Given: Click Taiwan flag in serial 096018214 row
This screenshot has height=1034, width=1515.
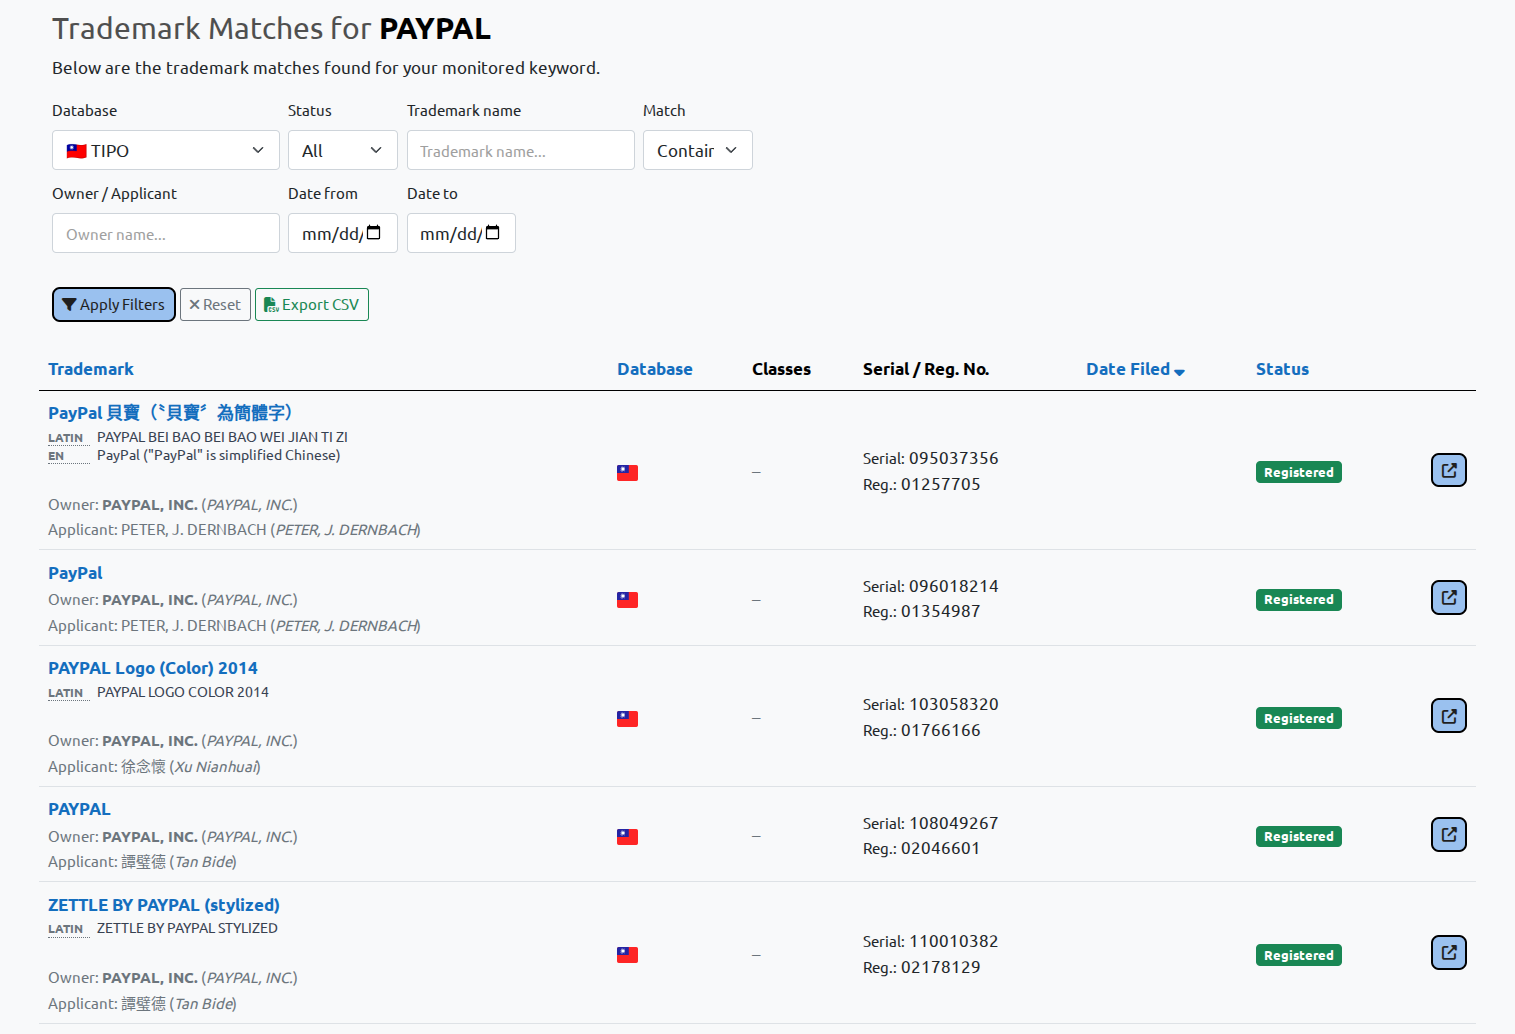Looking at the screenshot, I should coord(627,600).
